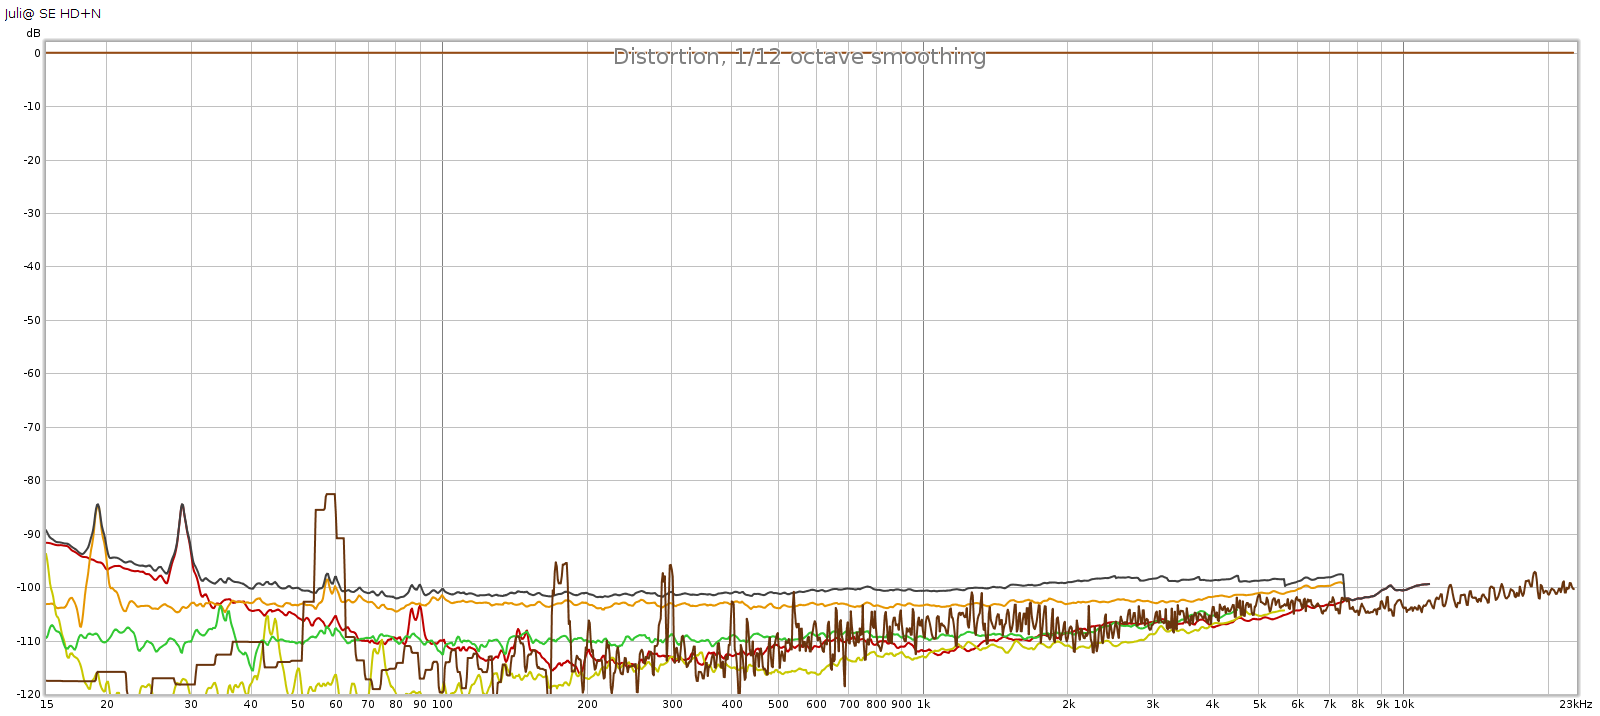The height and width of the screenshot is (716, 1600).
Task: Click the 7k frequency axis label
Action: [x=1330, y=704]
